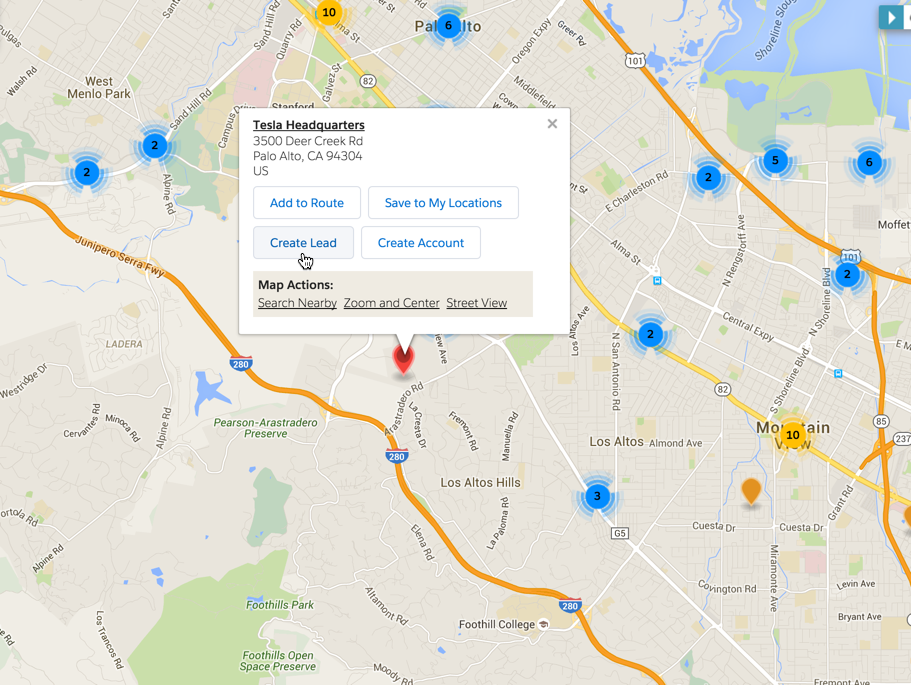Click the LADERA neighborhood label
This screenshot has height=685, width=911.
pyautogui.click(x=124, y=344)
